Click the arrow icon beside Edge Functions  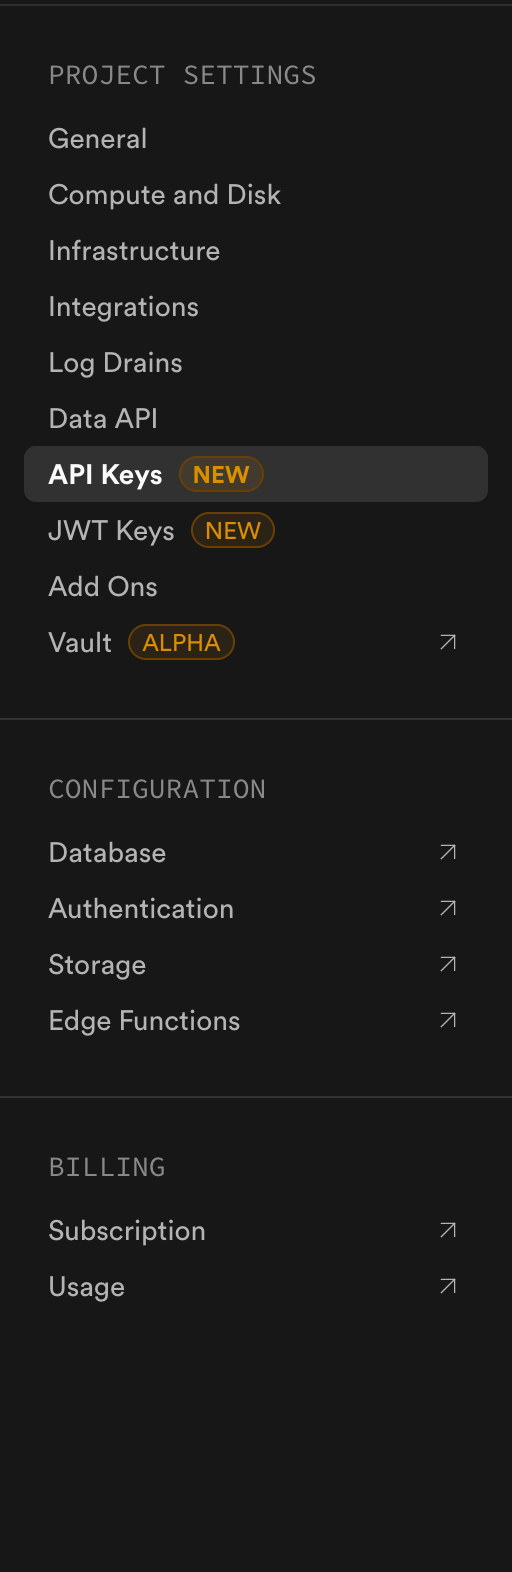pos(448,1020)
